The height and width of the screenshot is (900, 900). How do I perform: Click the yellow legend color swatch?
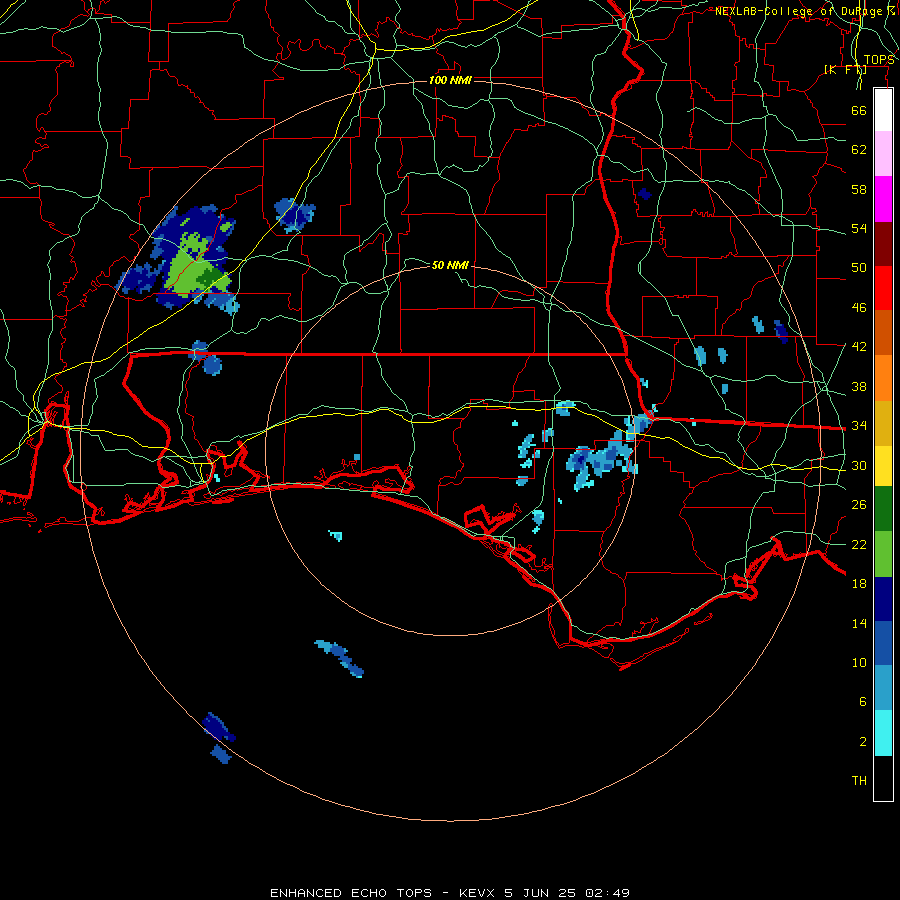883,466
